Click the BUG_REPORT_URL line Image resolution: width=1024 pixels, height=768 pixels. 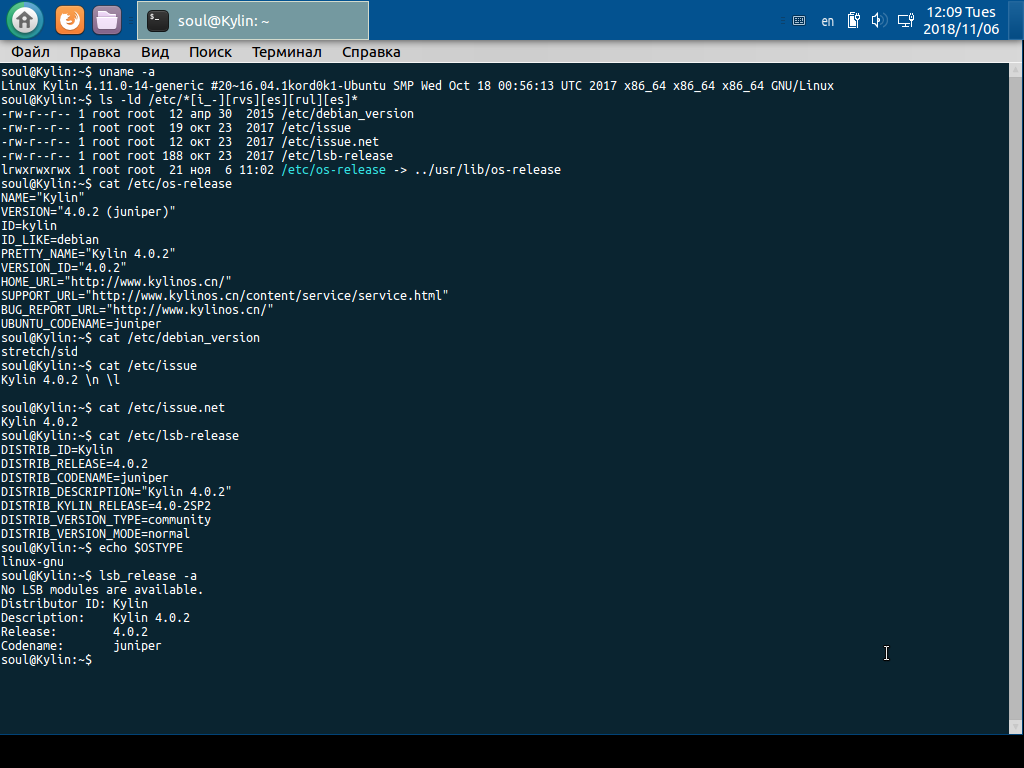[x=137, y=310]
